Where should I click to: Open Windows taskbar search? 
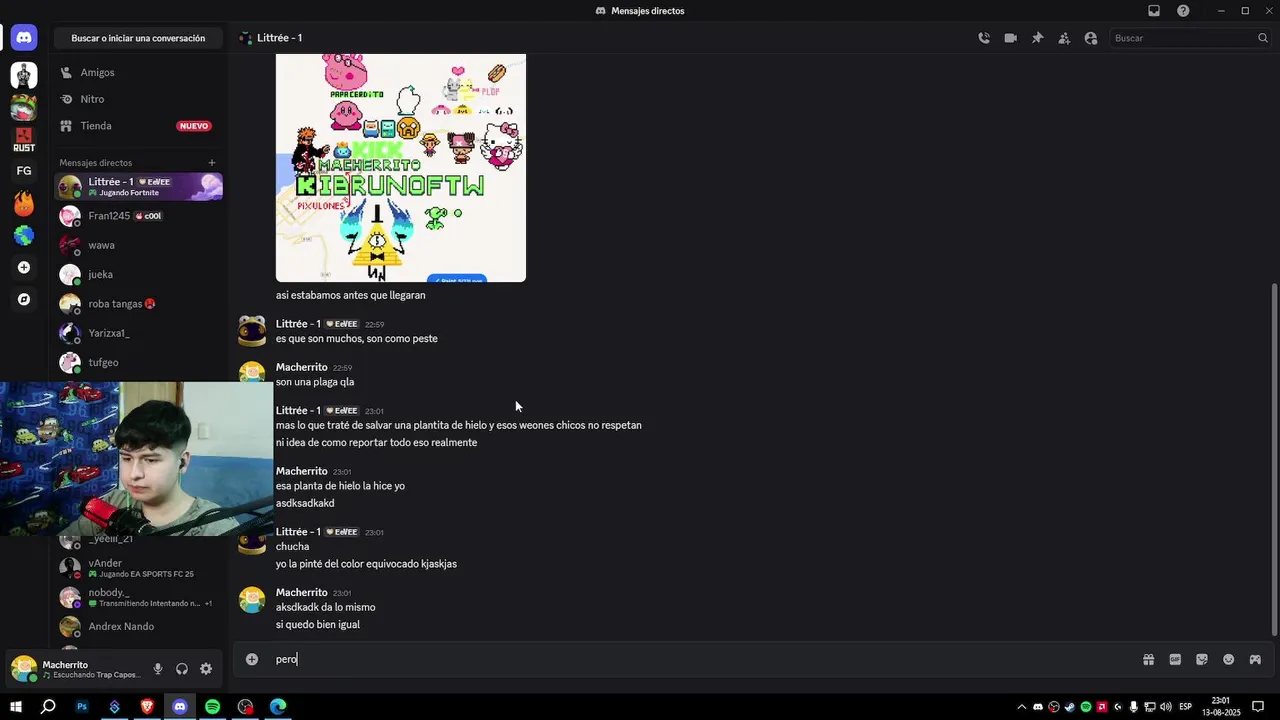point(48,707)
